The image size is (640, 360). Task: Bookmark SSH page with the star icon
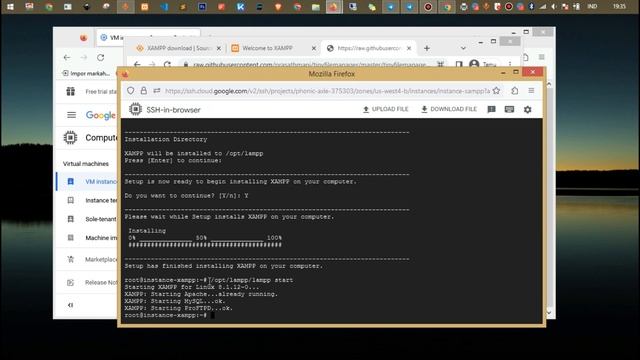(496, 91)
